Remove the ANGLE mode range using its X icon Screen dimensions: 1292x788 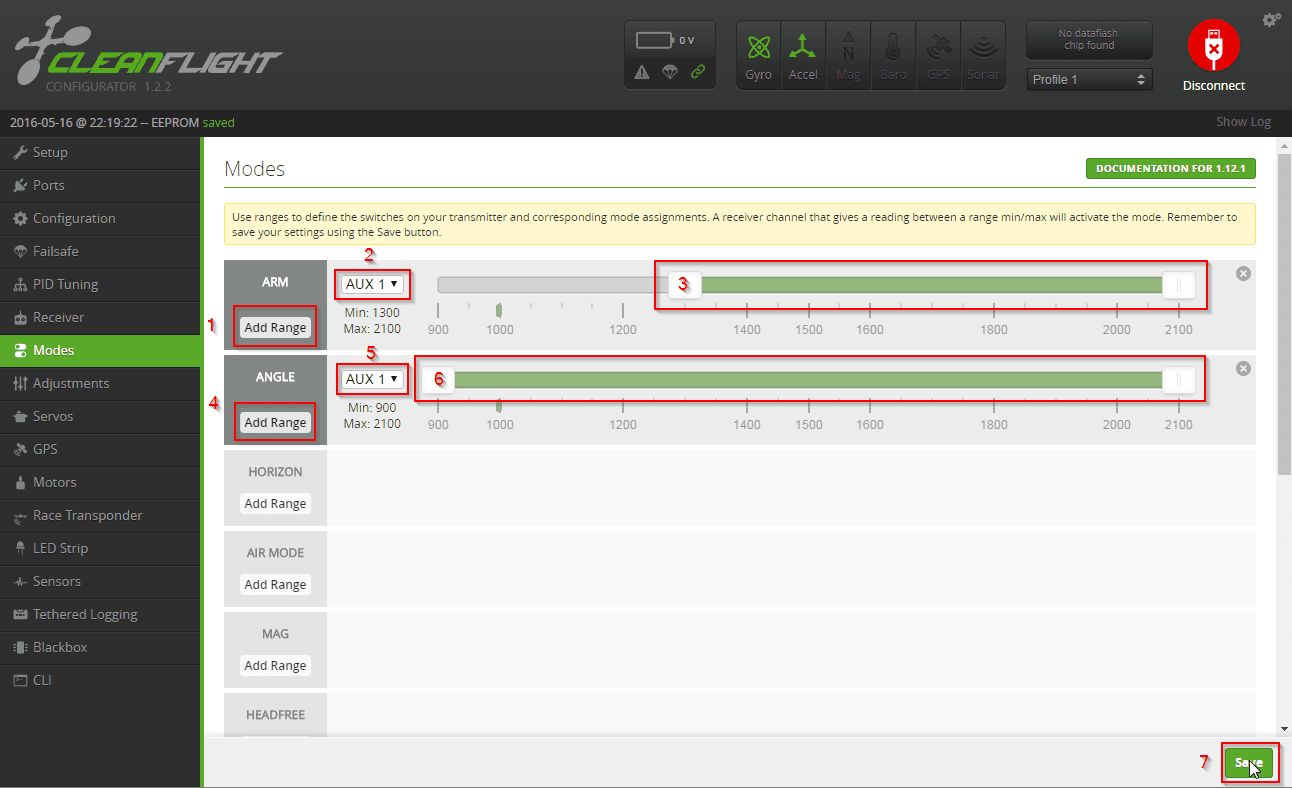click(x=1243, y=367)
